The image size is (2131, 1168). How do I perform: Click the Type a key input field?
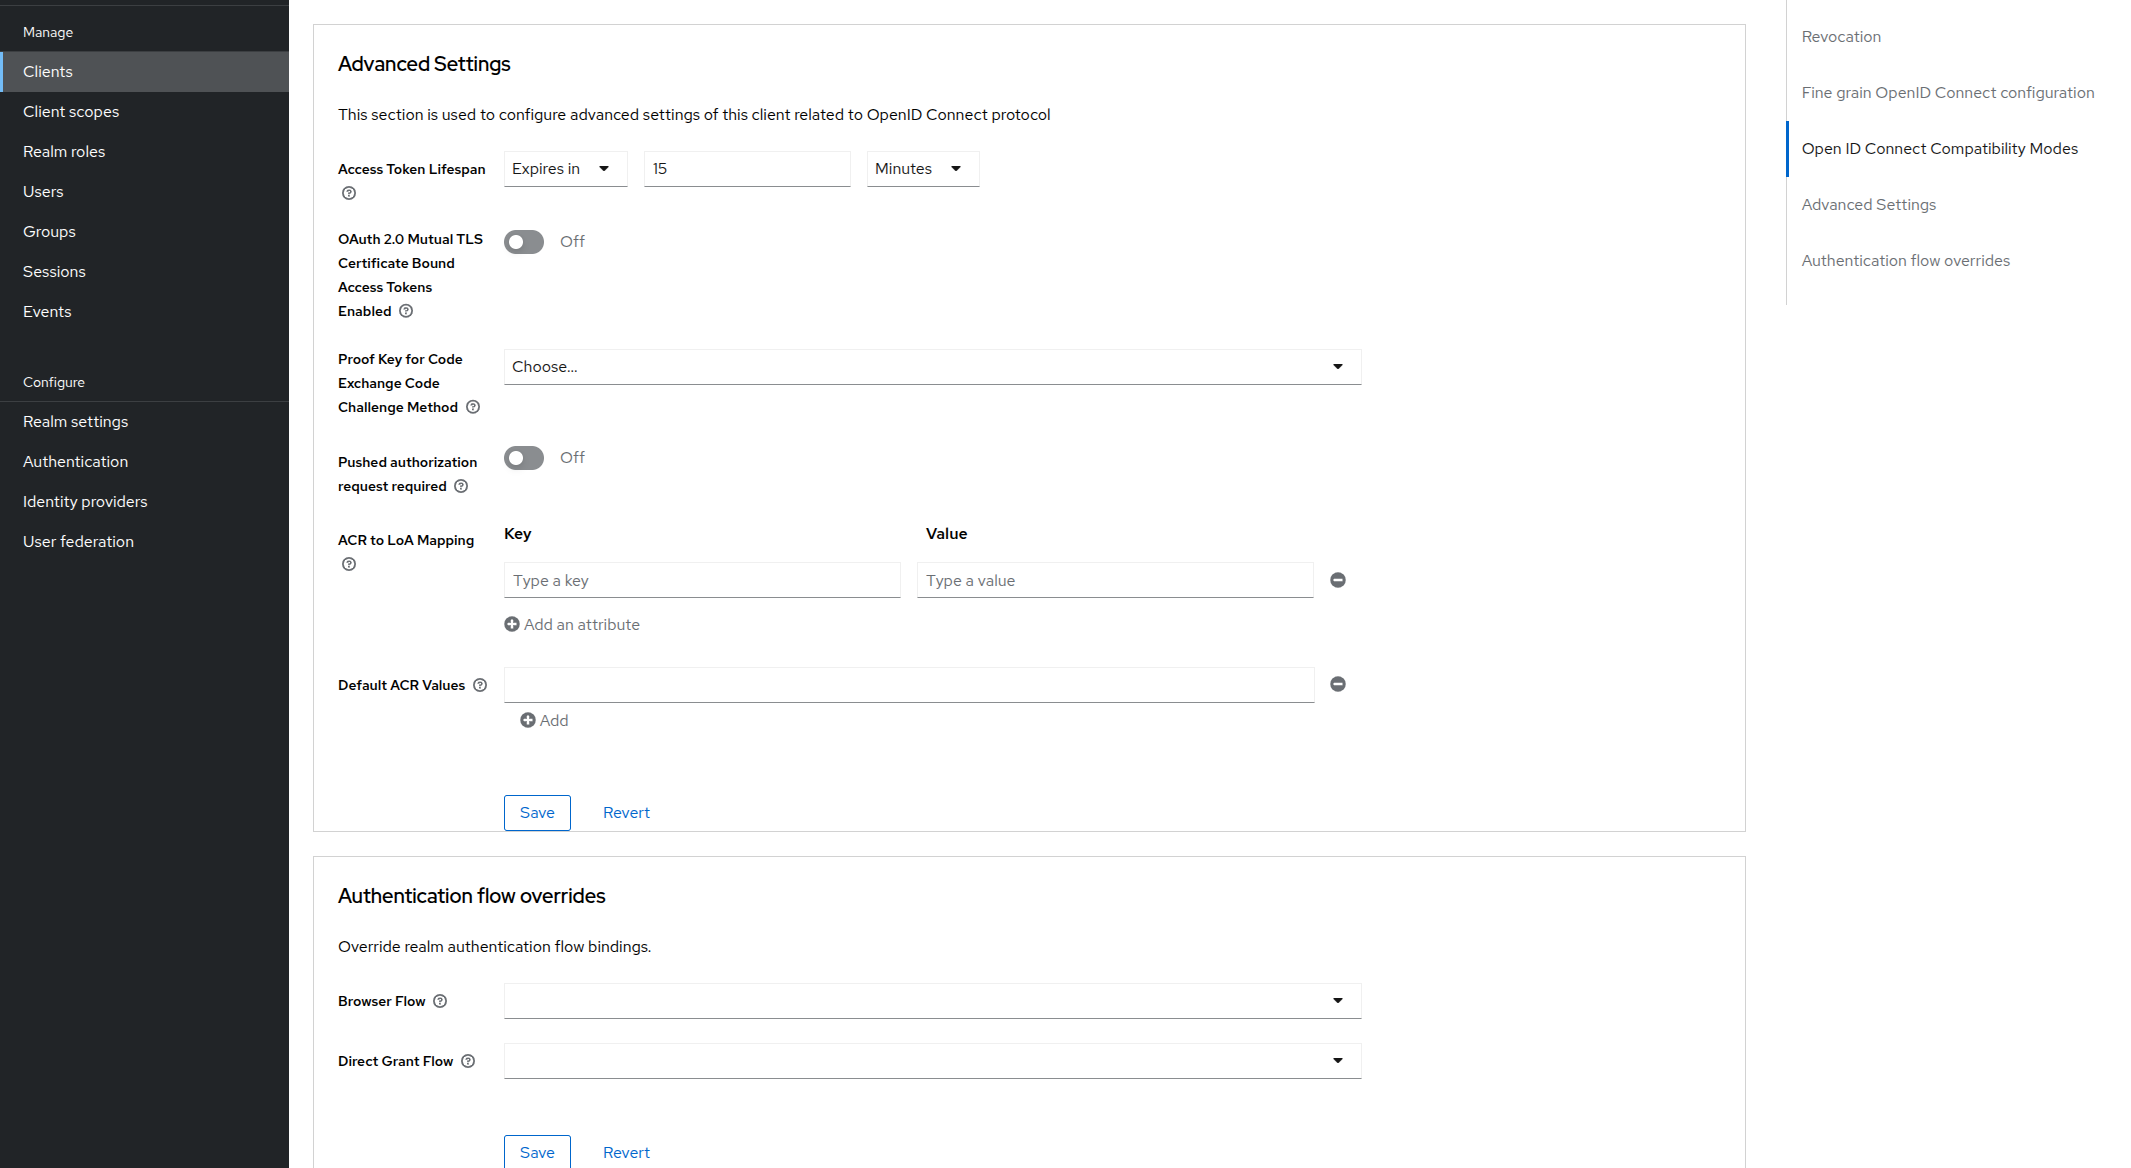point(701,580)
